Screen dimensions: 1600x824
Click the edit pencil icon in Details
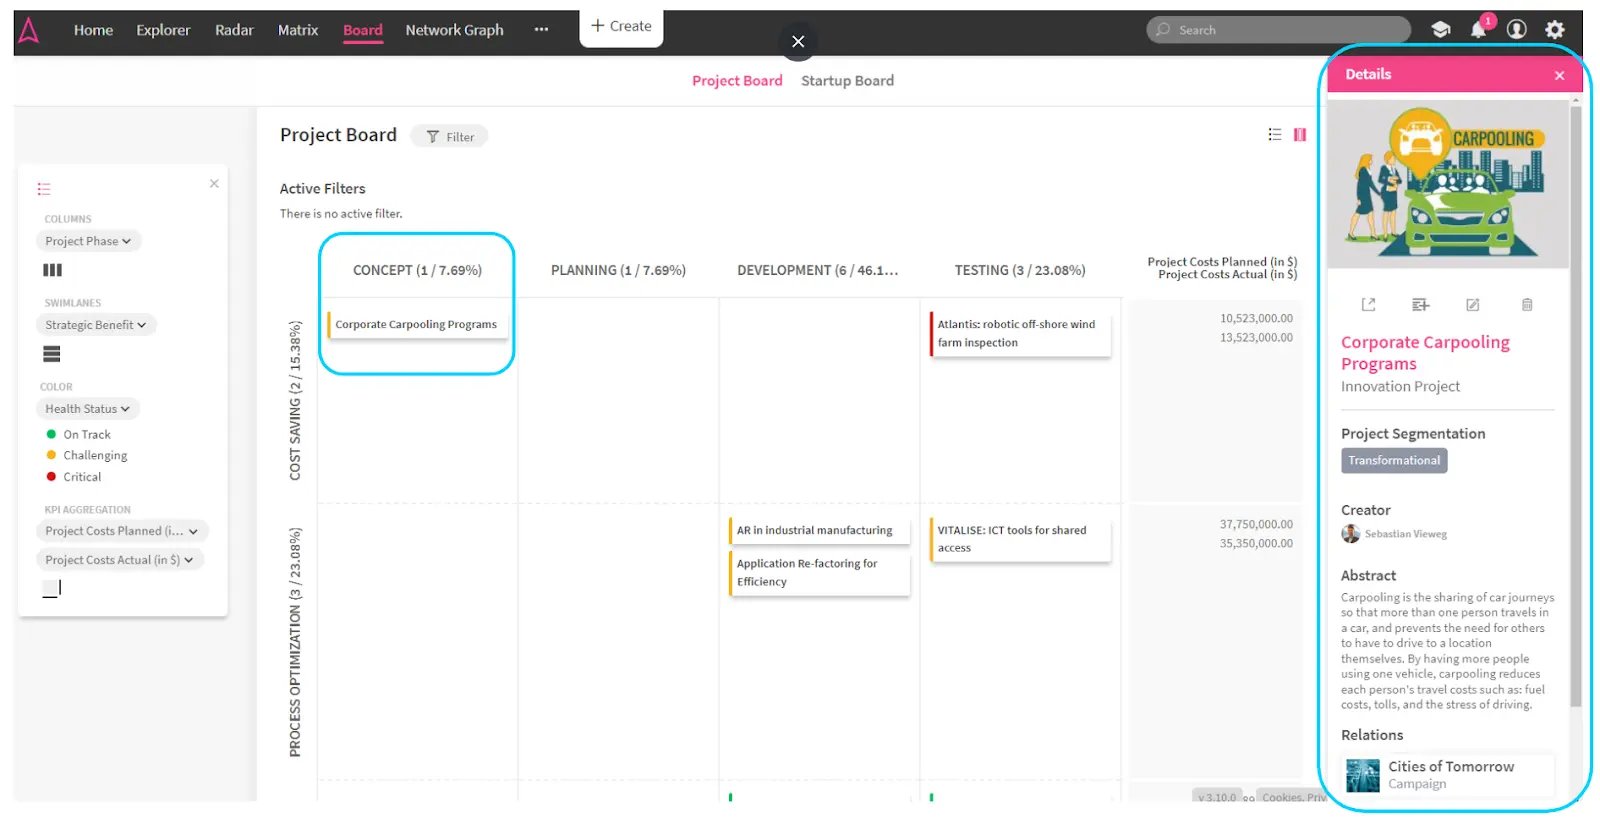[1472, 305]
